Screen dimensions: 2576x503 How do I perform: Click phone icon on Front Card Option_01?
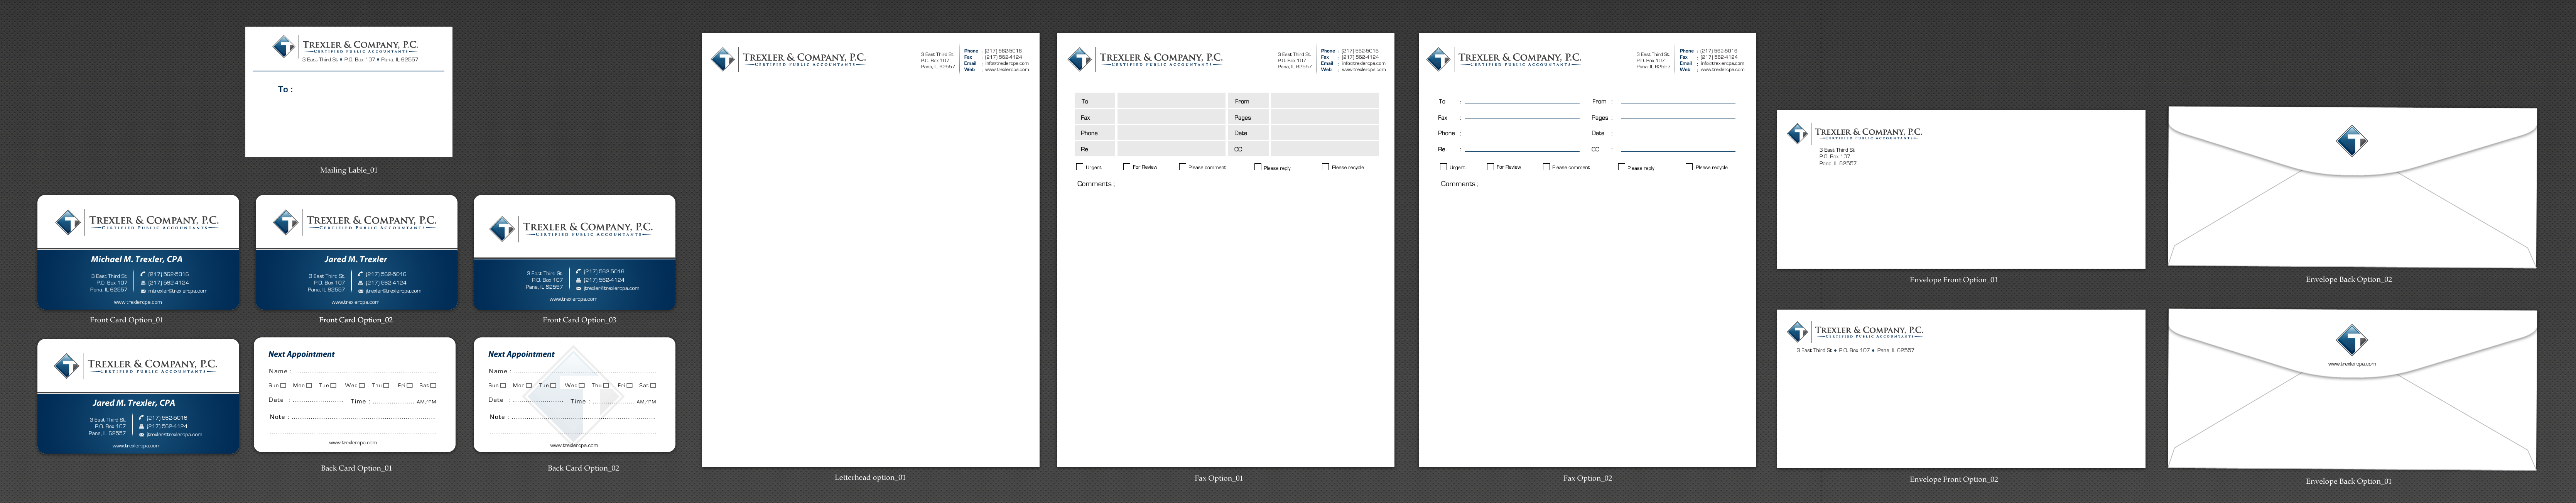(x=143, y=274)
